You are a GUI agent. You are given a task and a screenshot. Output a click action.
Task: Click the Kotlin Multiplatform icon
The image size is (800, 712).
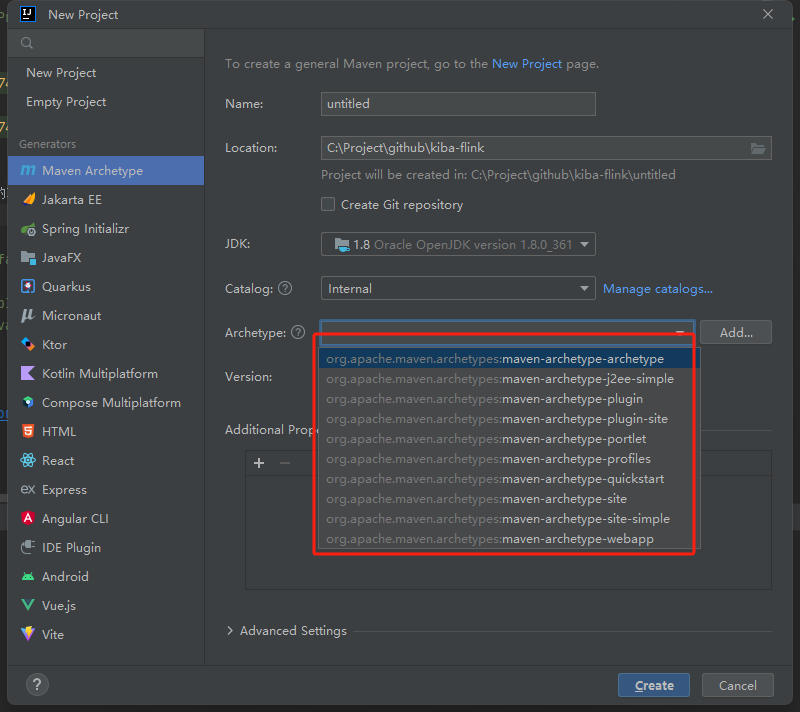28,373
